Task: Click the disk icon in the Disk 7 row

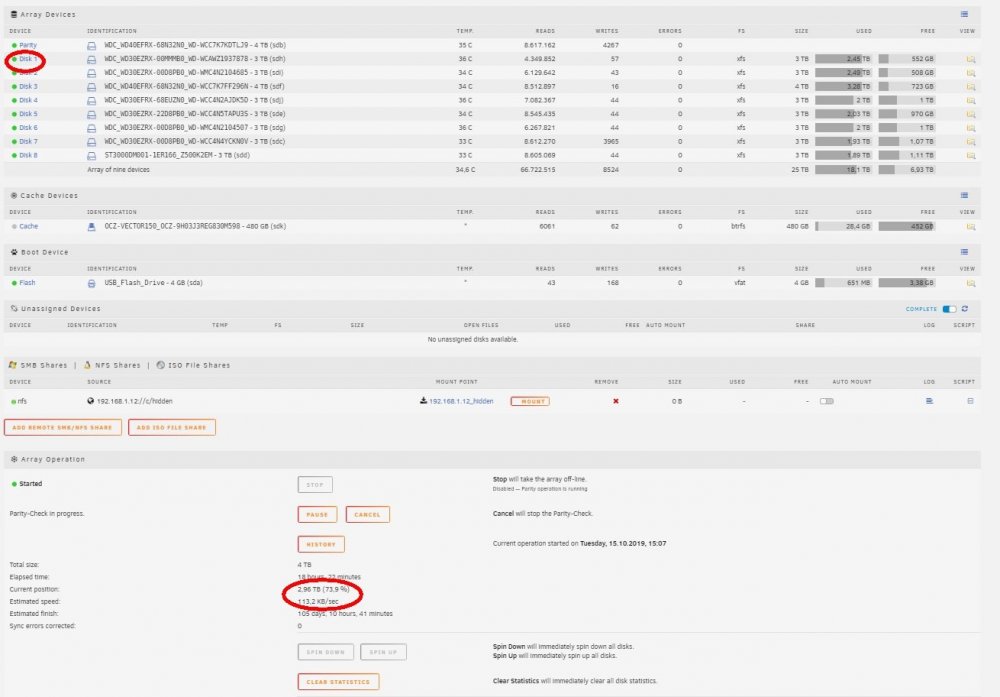Action: point(91,142)
